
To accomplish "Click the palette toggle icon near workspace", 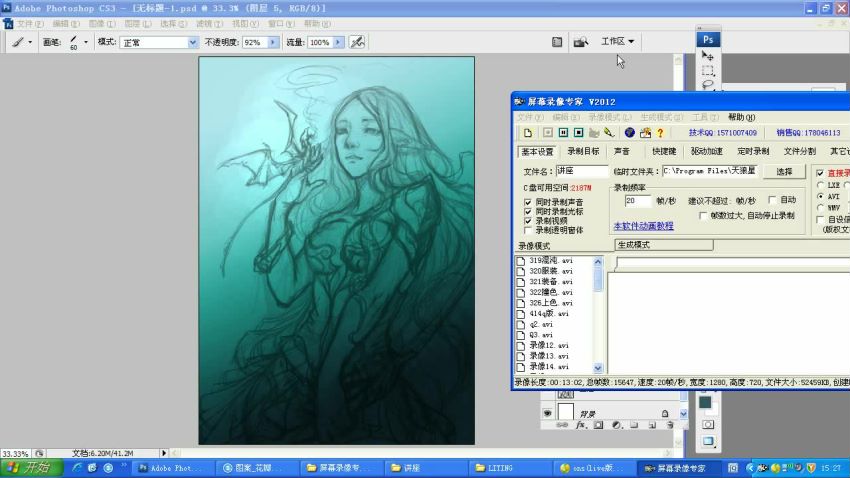I will click(x=557, y=42).
